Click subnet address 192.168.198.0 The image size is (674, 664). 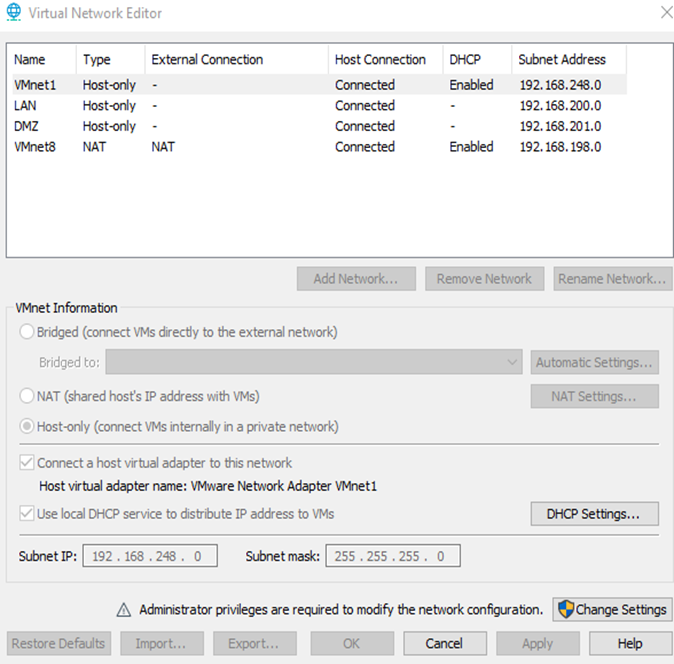point(561,147)
